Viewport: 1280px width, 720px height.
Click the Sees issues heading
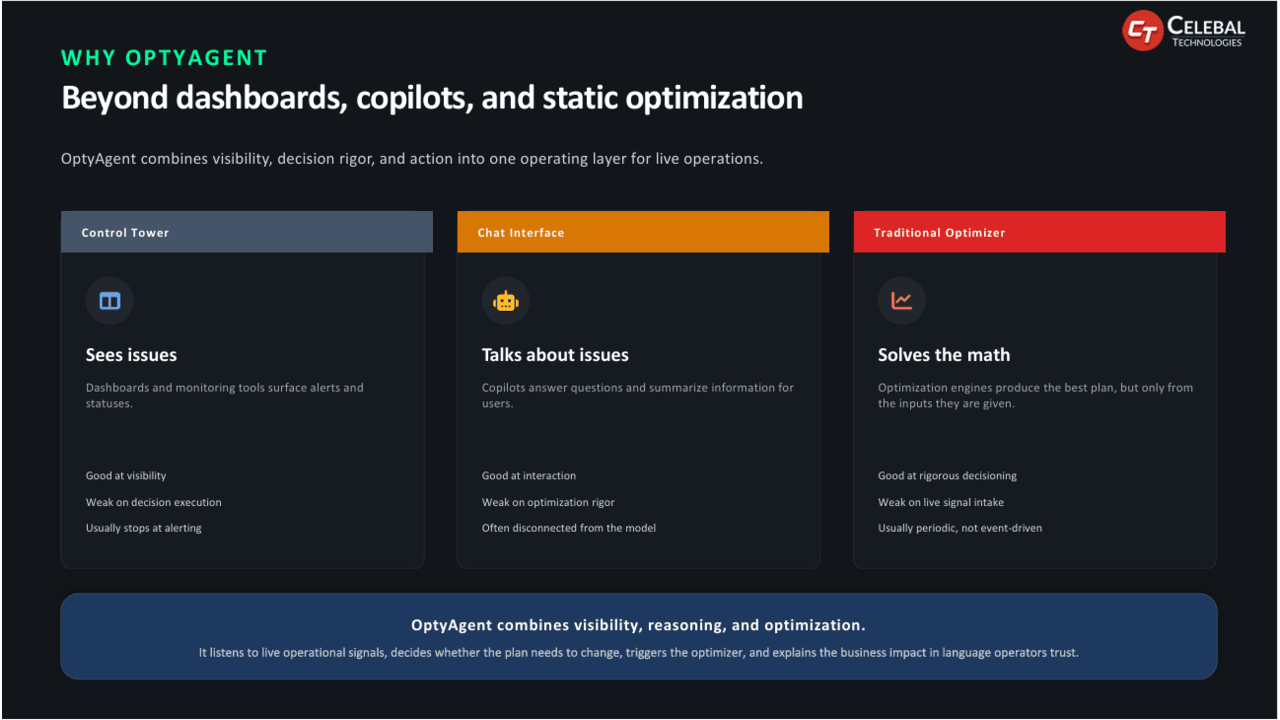[x=131, y=355]
